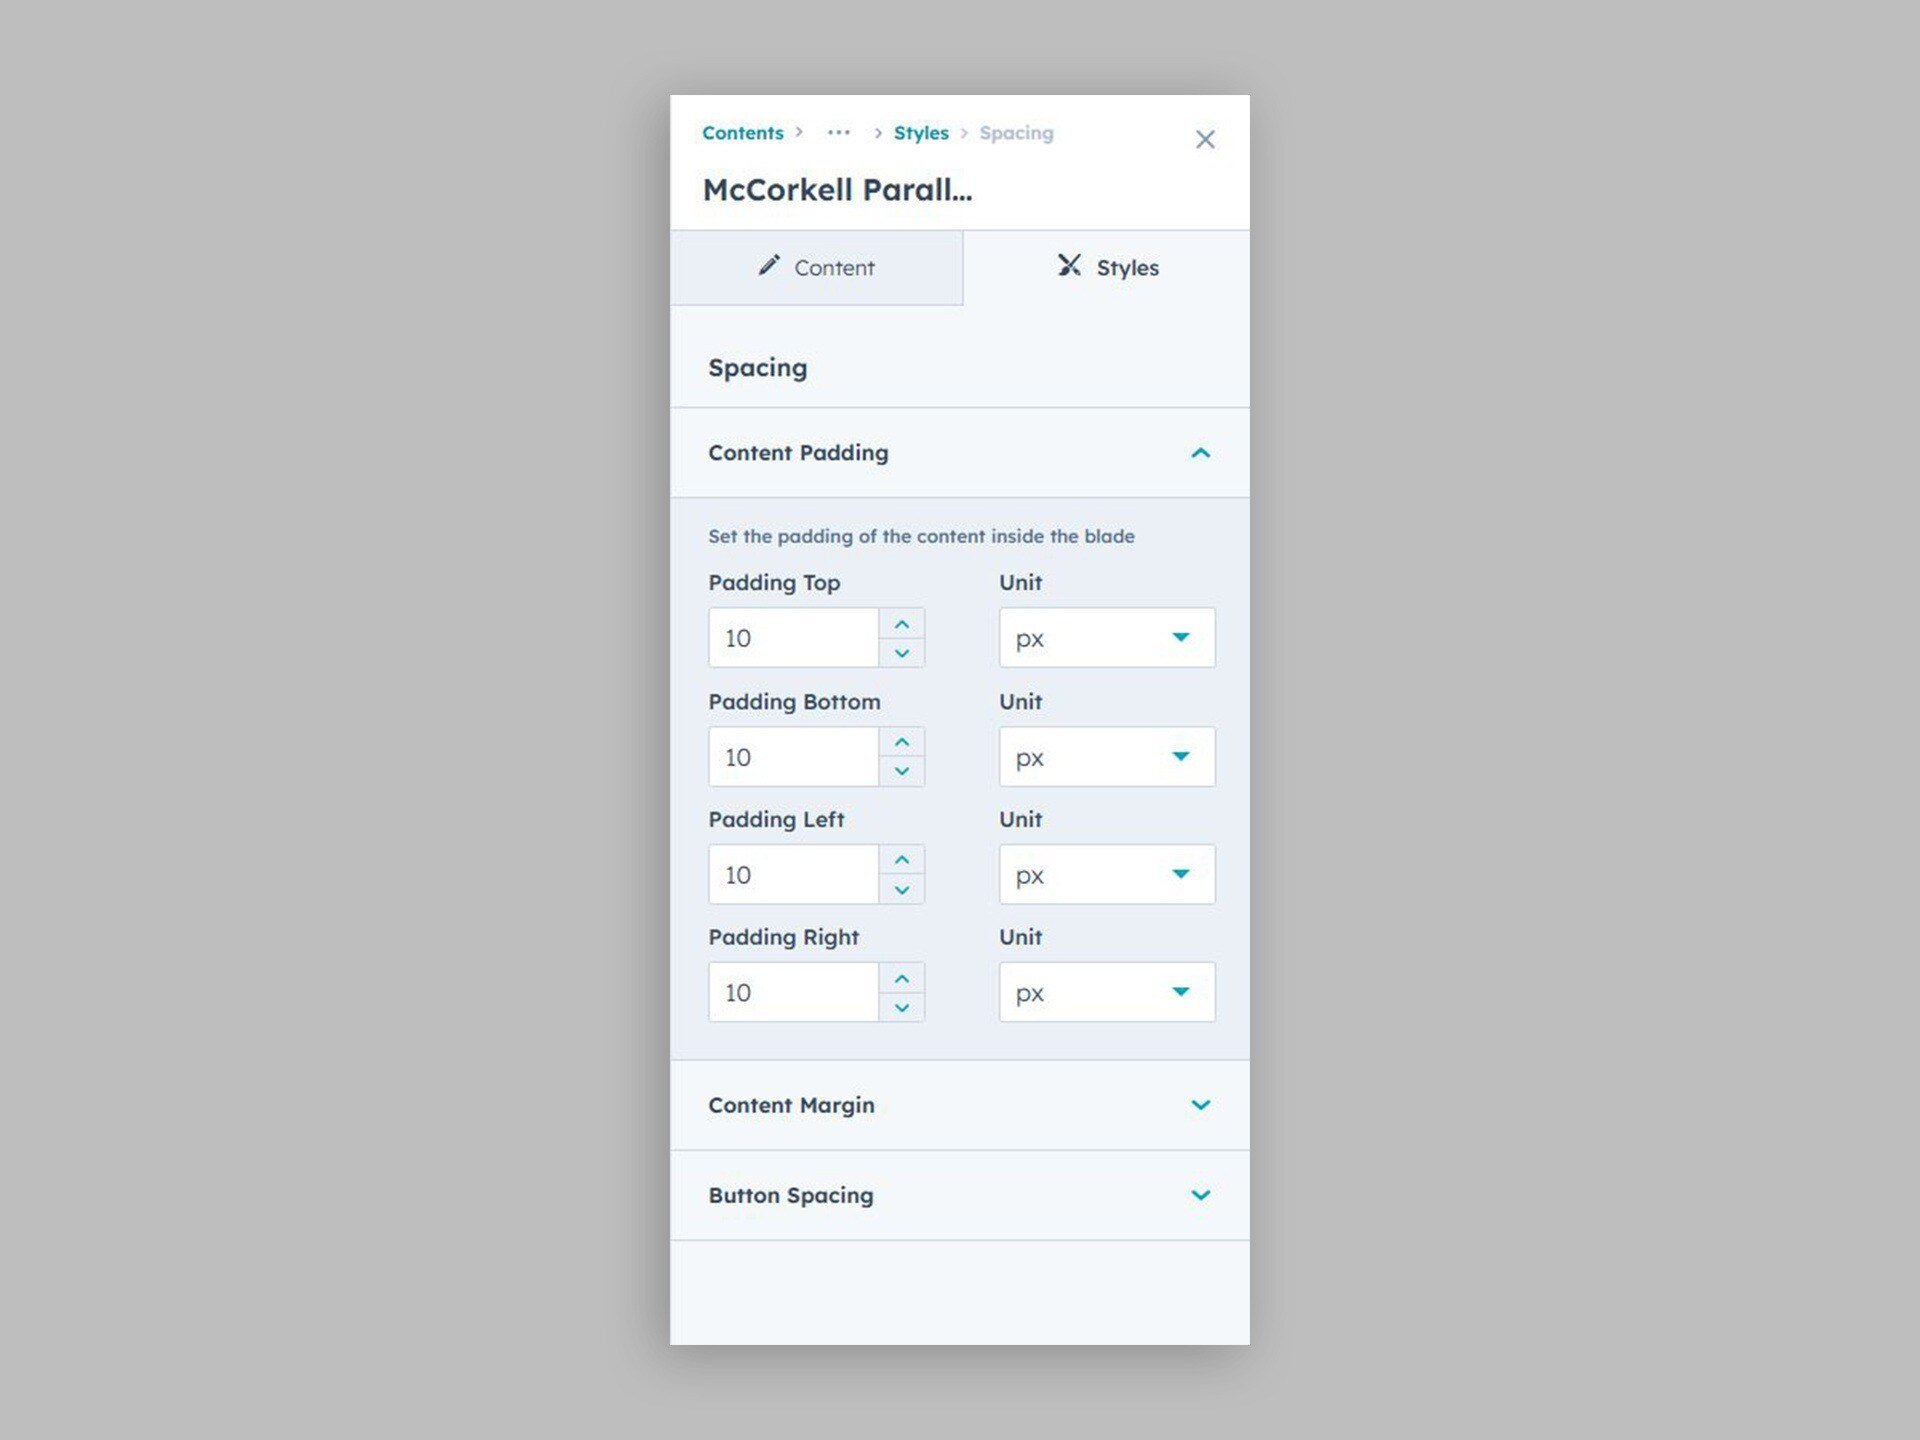Collapse the Content Padding section

[x=1201, y=452]
